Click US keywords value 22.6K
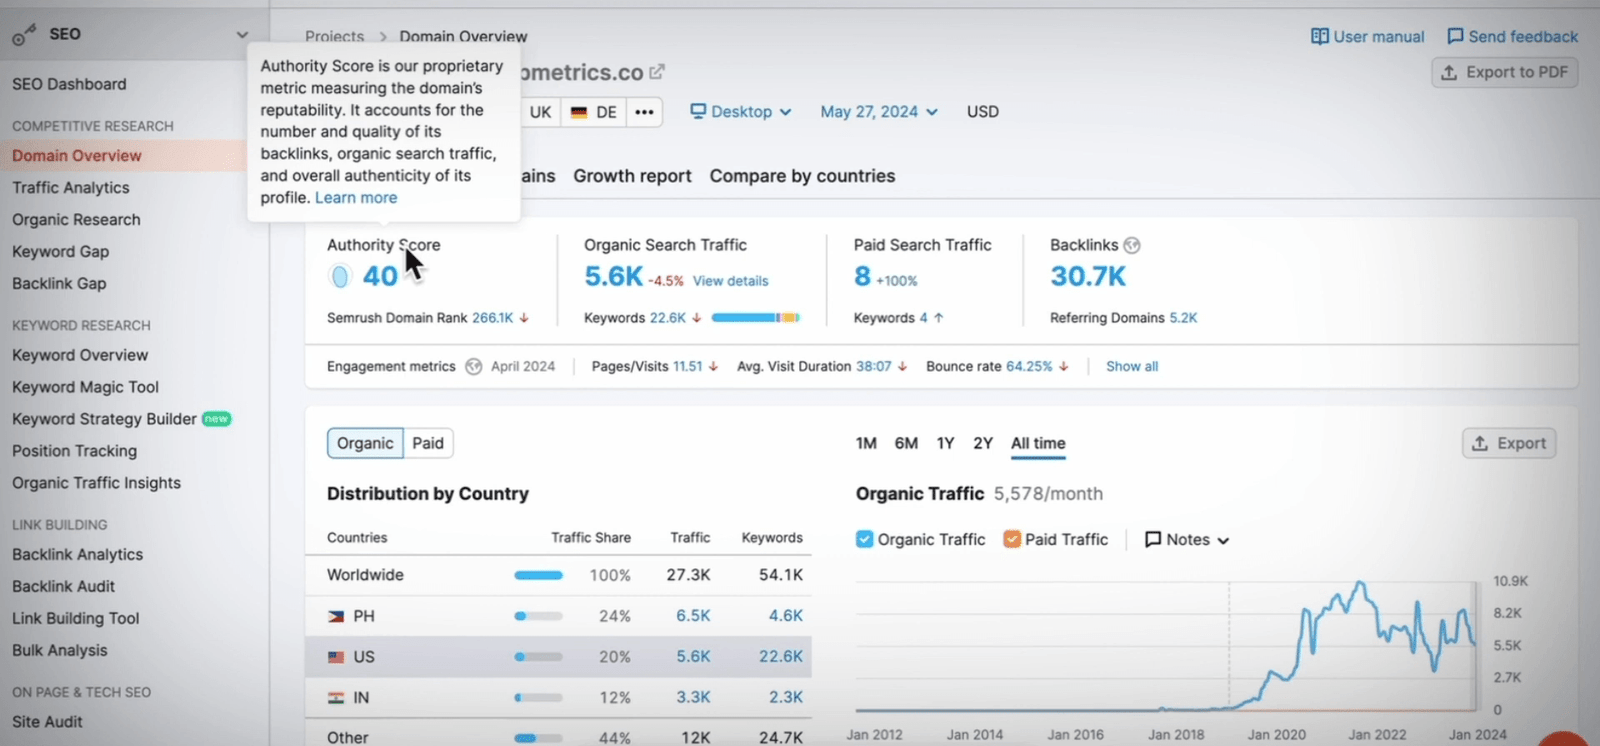1600x746 pixels. [780, 657]
